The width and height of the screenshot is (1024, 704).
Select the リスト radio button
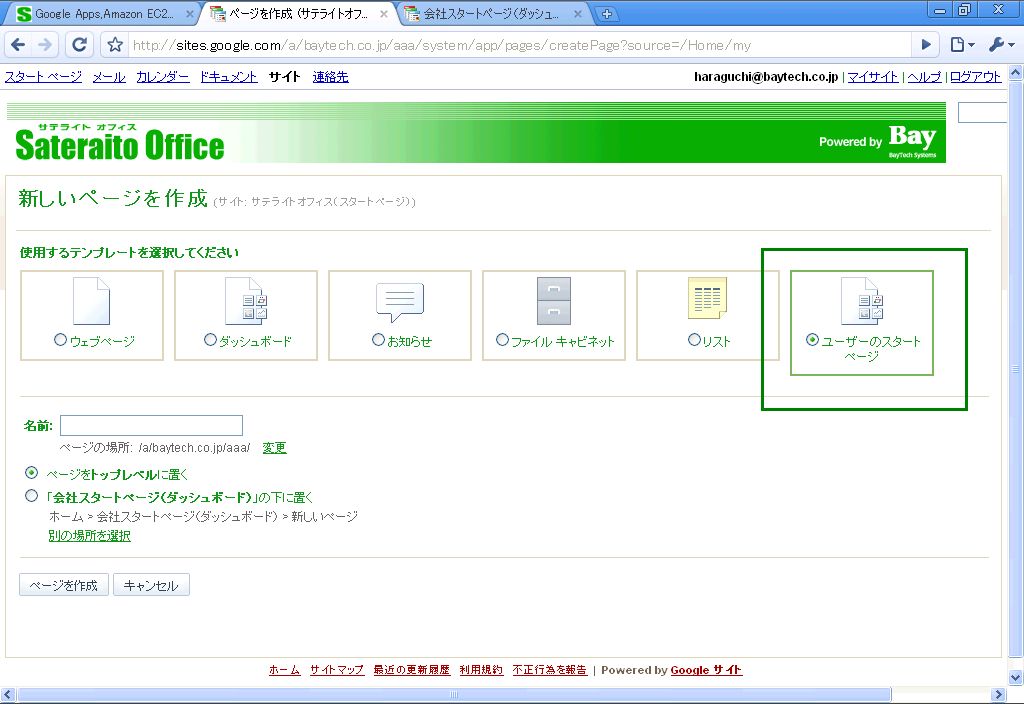coord(694,340)
